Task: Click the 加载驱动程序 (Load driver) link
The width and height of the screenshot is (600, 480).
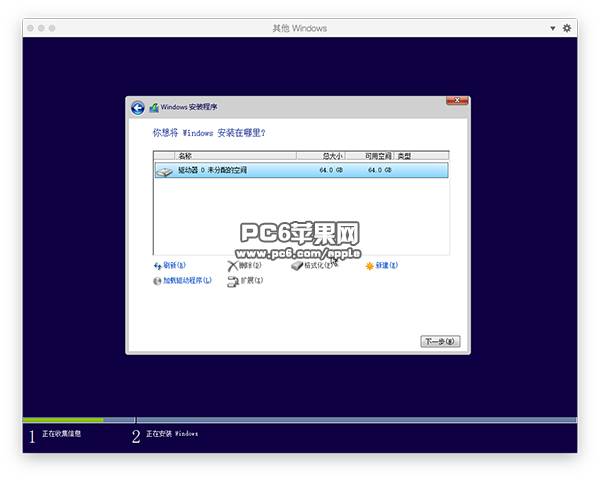Action: tap(188, 280)
